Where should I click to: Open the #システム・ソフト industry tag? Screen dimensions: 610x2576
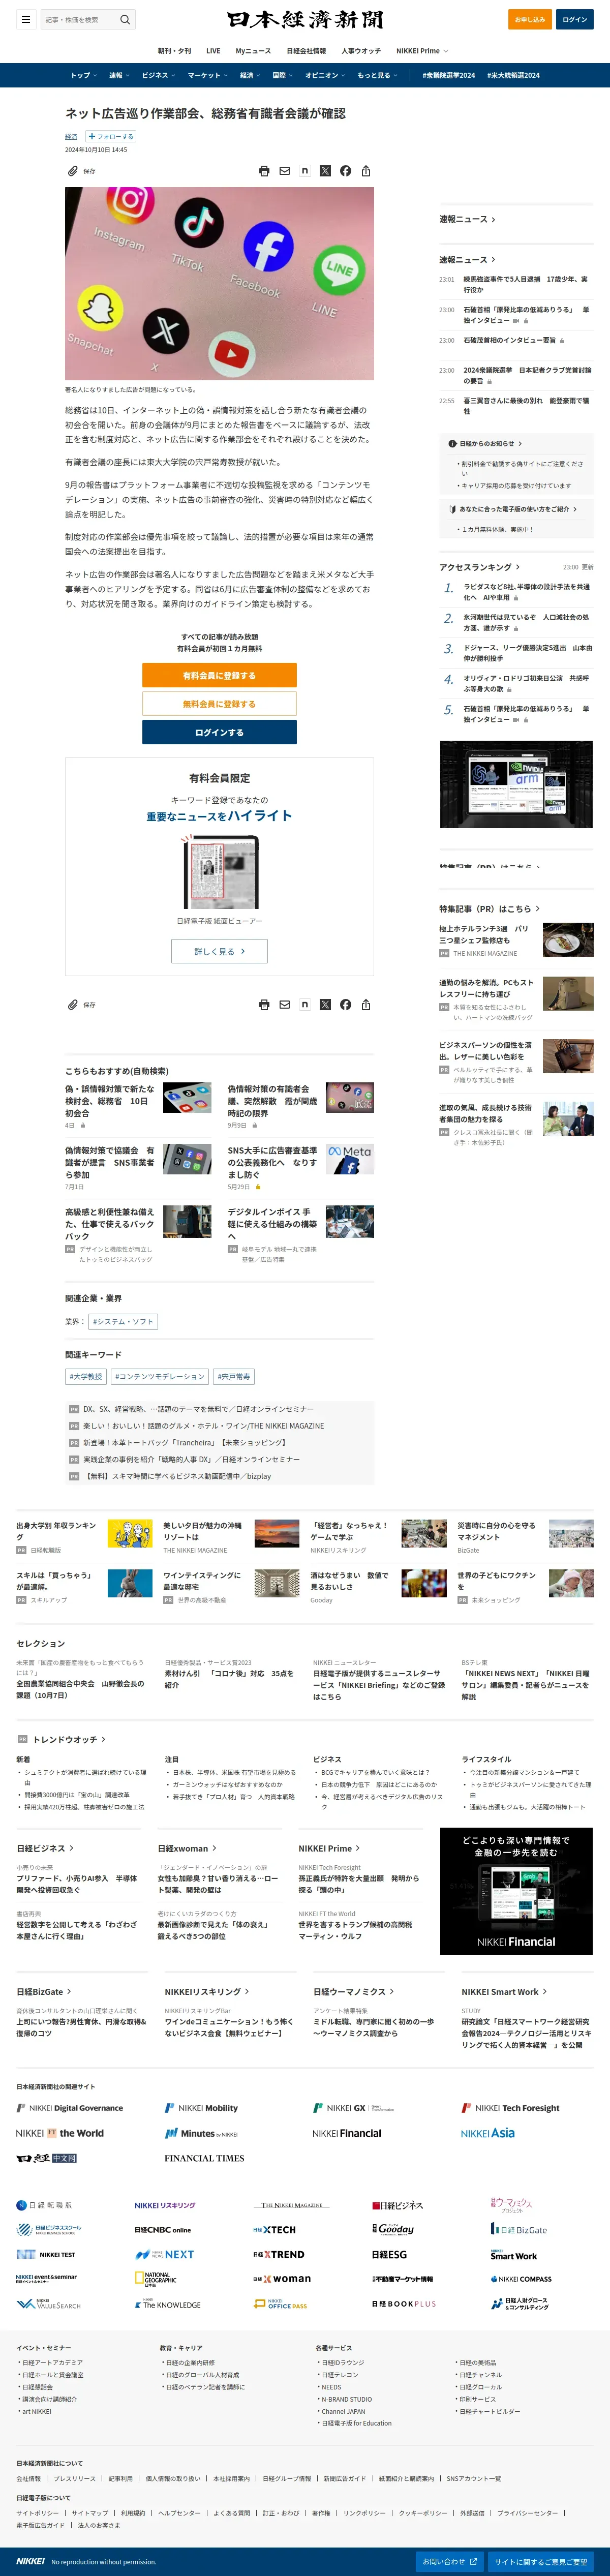(123, 1322)
